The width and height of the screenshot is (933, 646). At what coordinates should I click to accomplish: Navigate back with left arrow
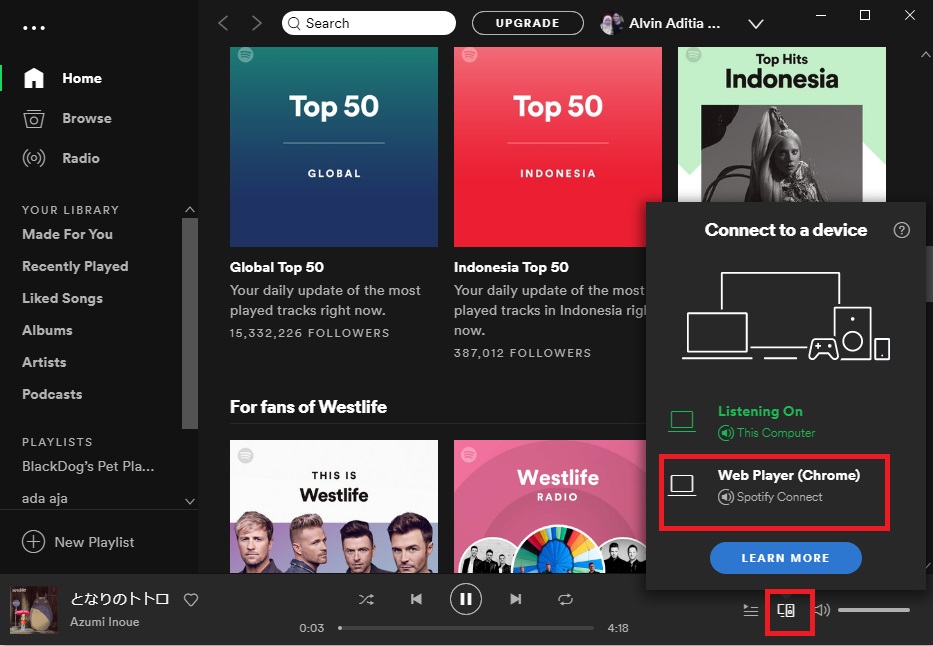pos(223,23)
